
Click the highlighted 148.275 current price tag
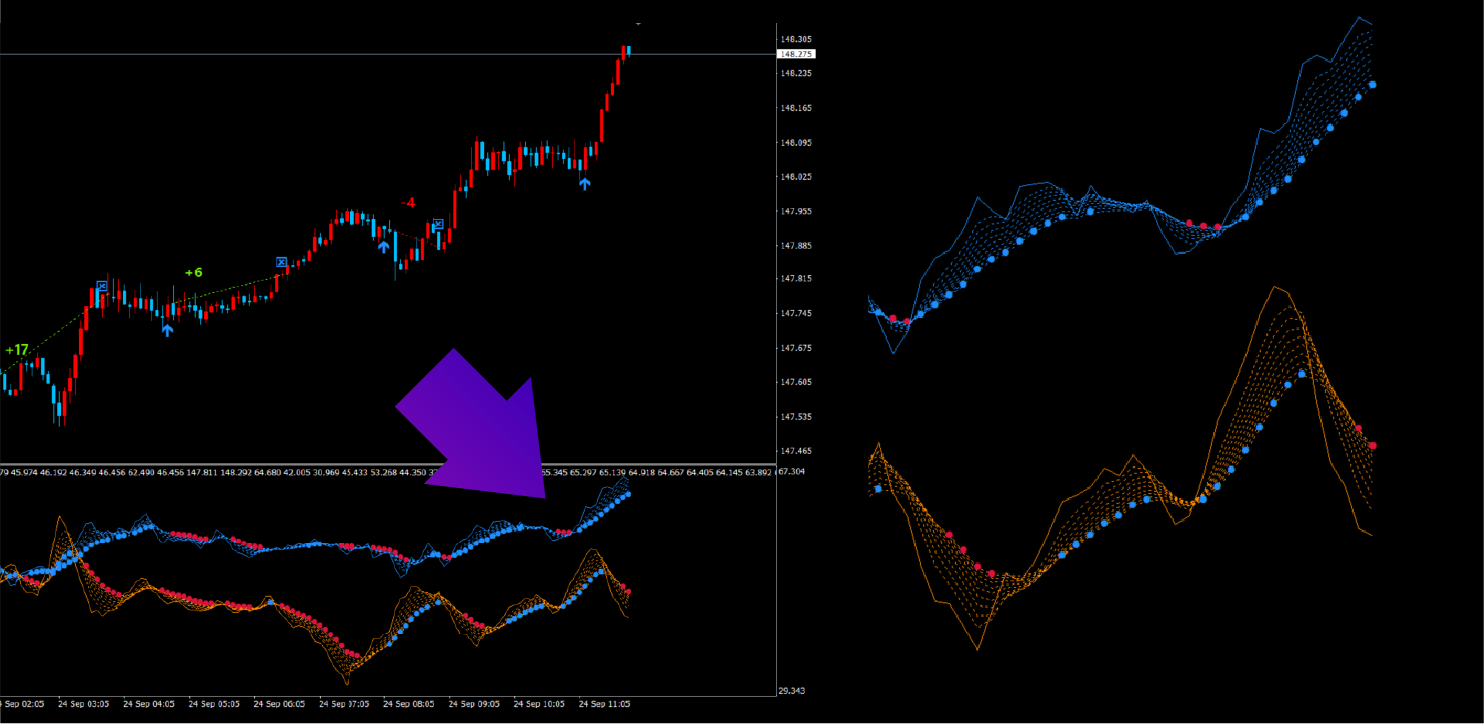click(x=796, y=54)
